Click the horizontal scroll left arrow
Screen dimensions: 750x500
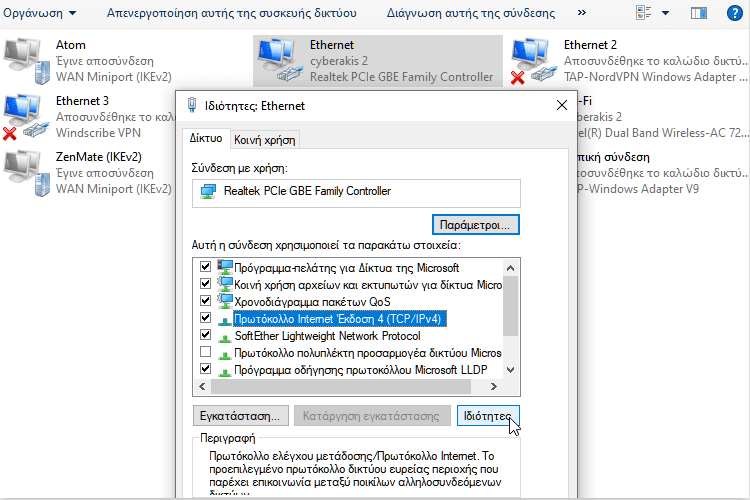(x=202, y=386)
